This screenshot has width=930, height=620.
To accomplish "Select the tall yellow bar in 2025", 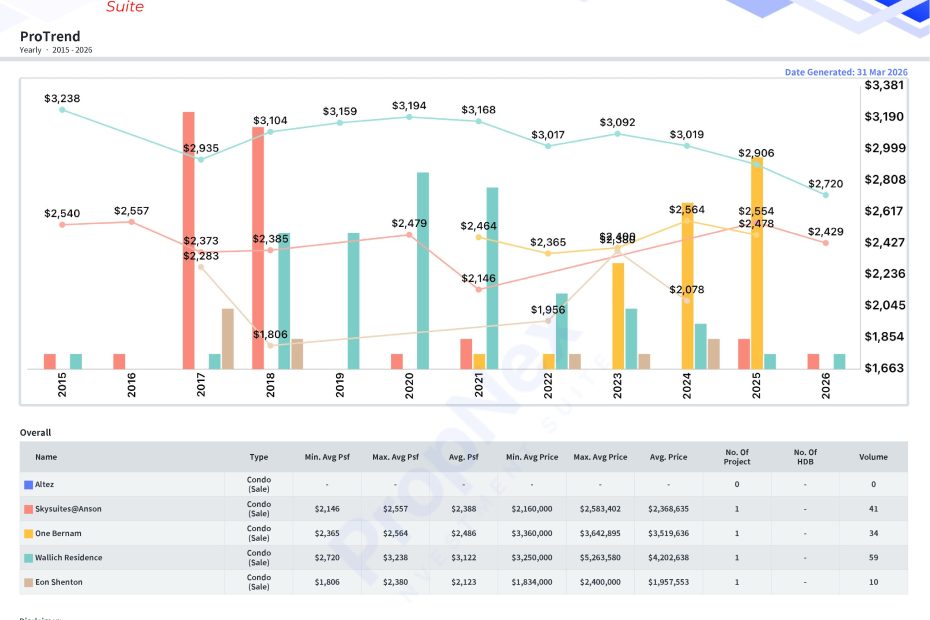I will 757,263.
